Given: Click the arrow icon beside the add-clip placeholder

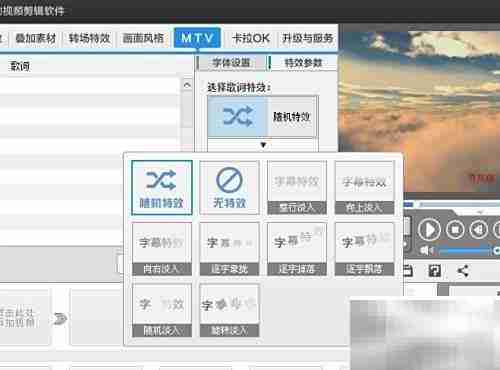Looking at the screenshot, I should click(x=60, y=318).
